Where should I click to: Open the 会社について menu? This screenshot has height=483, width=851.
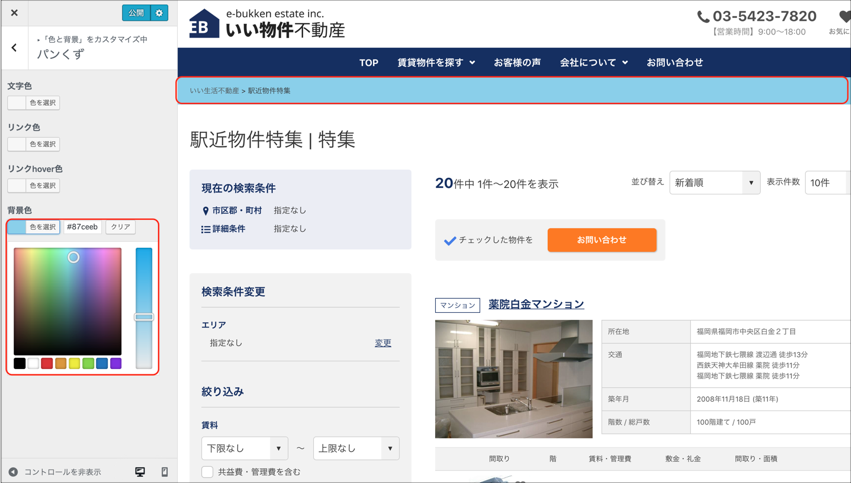tap(594, 62)
